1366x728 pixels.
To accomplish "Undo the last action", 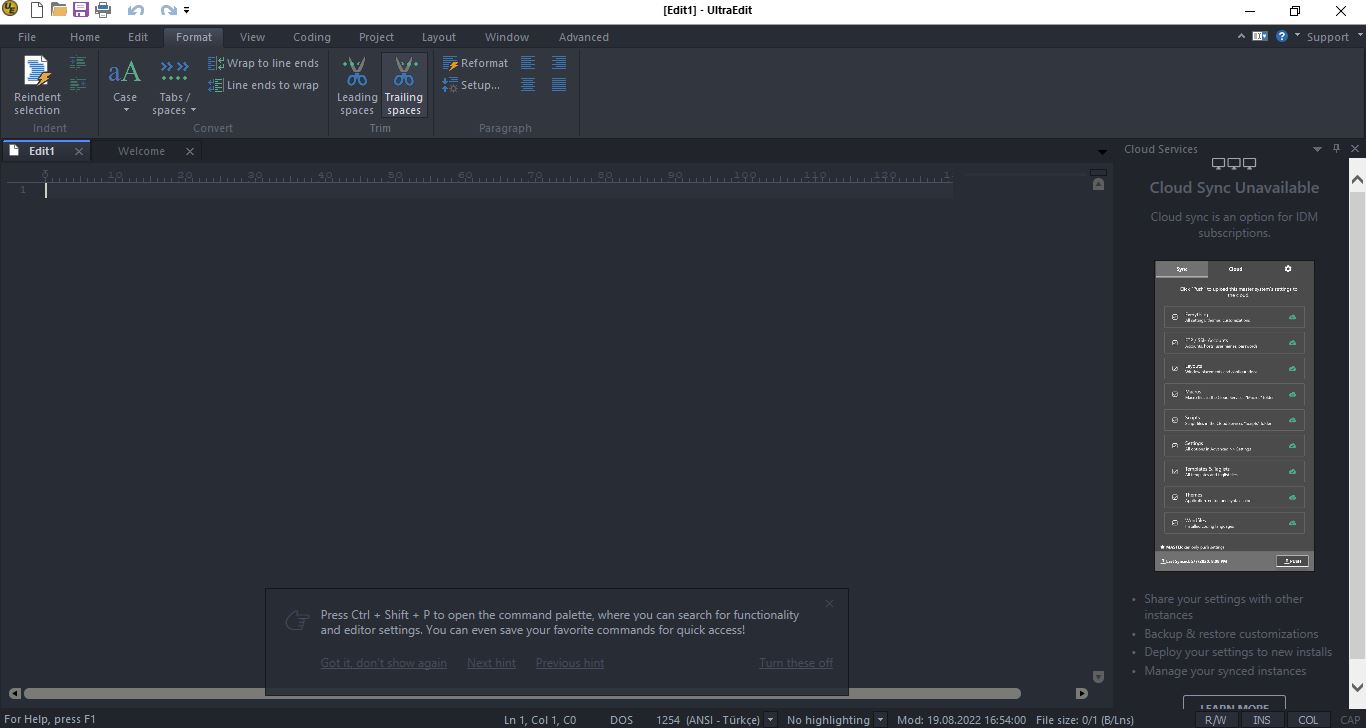I will tap(136, 11).
